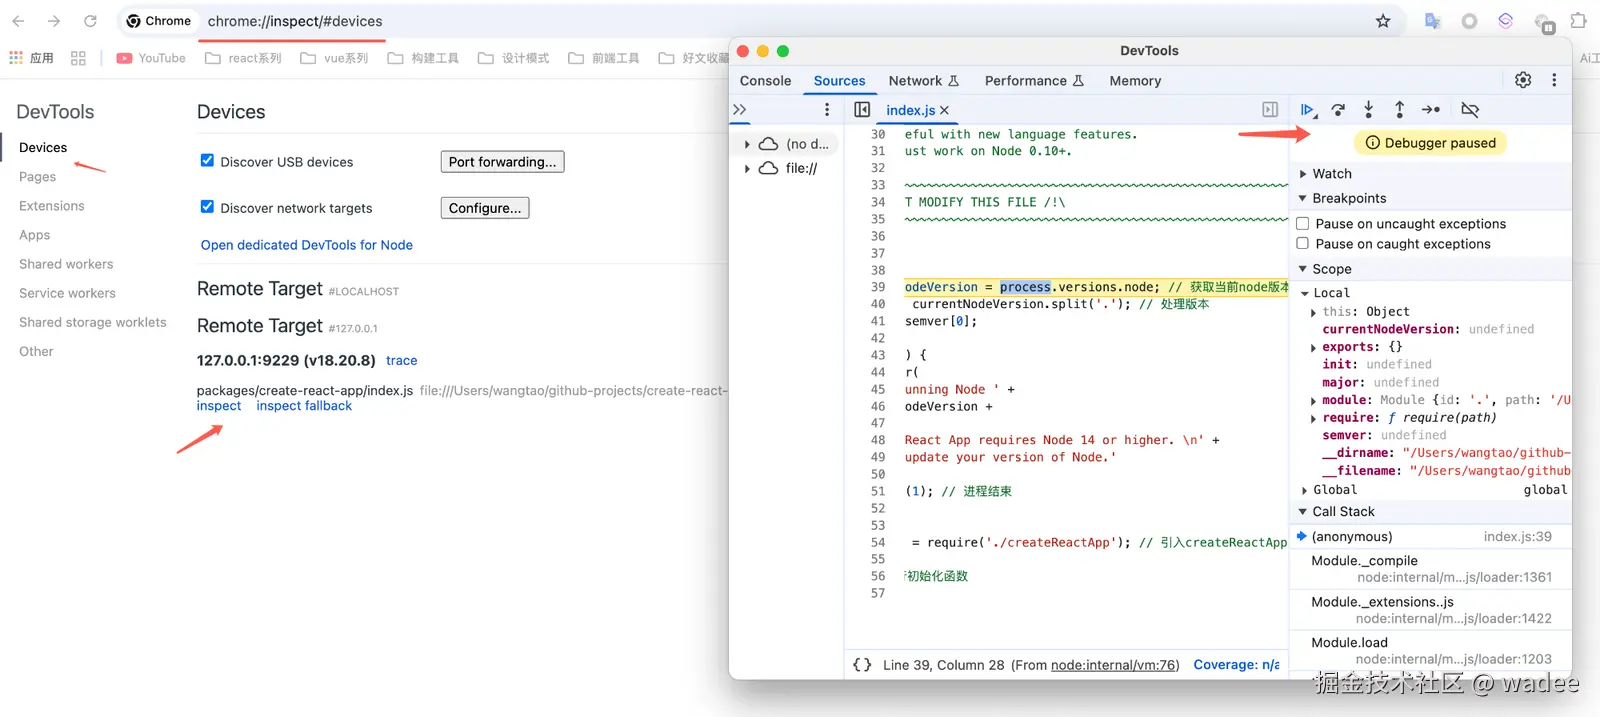Click the inspect link for index.js

[x=218, y=406]
